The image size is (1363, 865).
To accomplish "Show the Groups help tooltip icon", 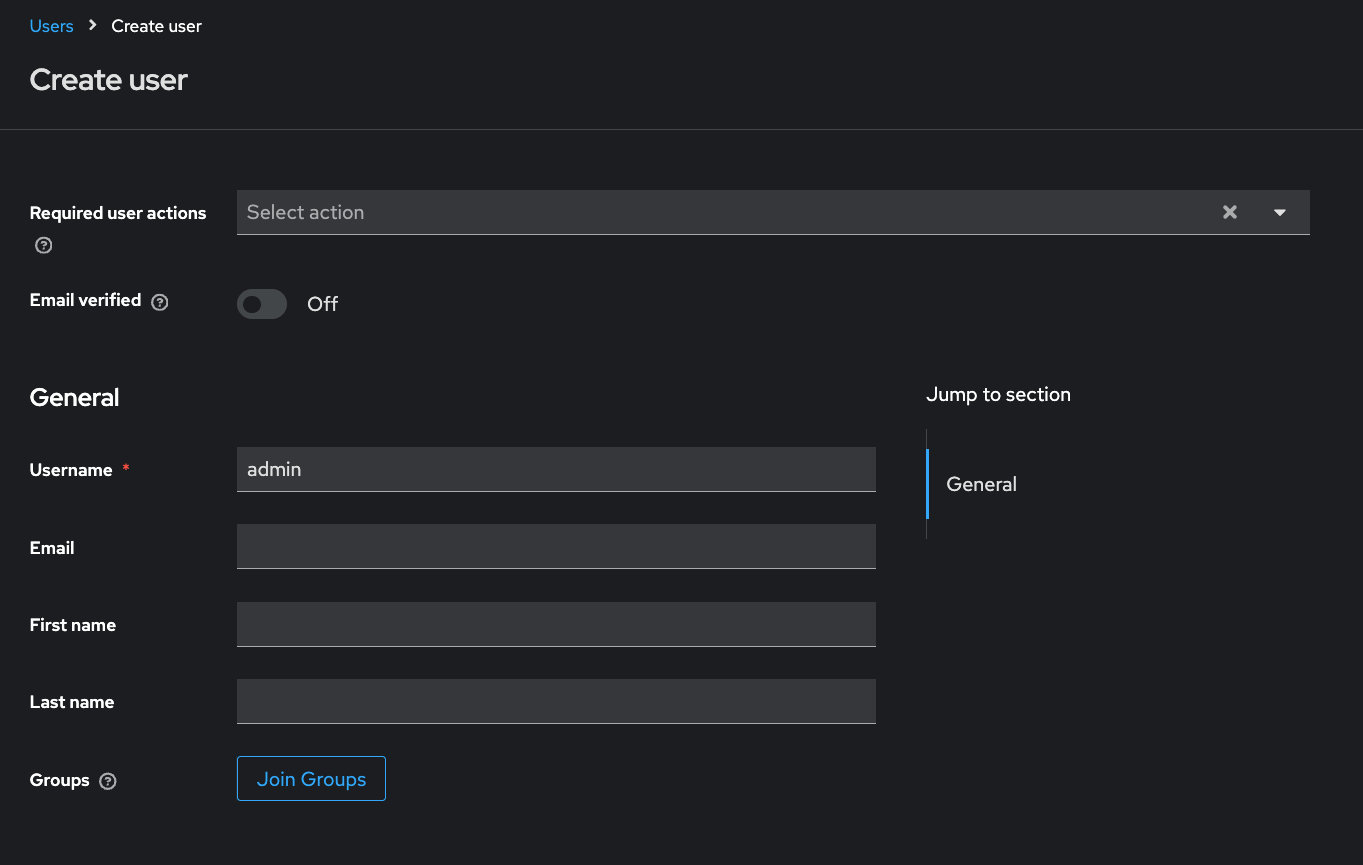I will 108,782.
